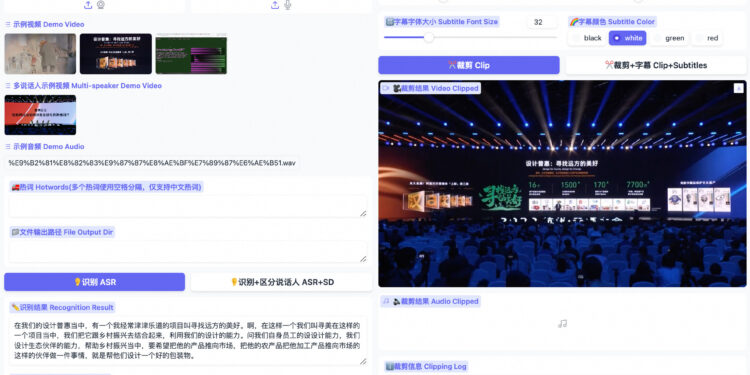Click the 识别 ASR button
750x375 pixels.
95,282
